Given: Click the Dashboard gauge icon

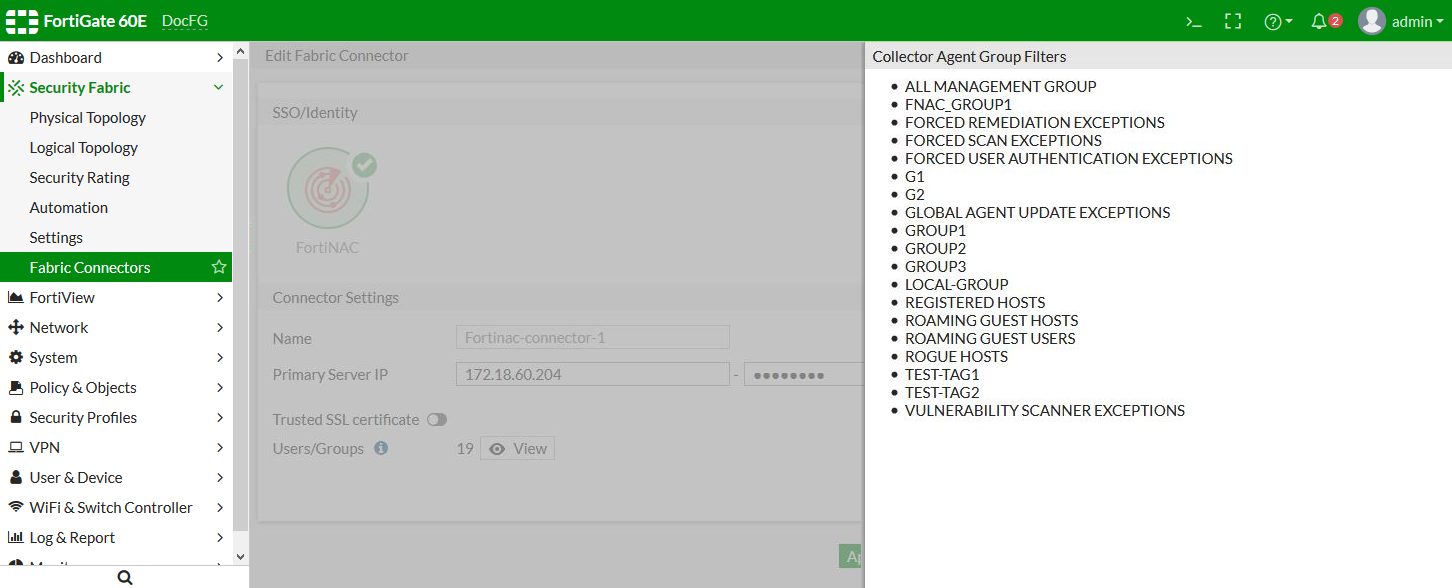Looking at the screenshot, I should 15,57.
